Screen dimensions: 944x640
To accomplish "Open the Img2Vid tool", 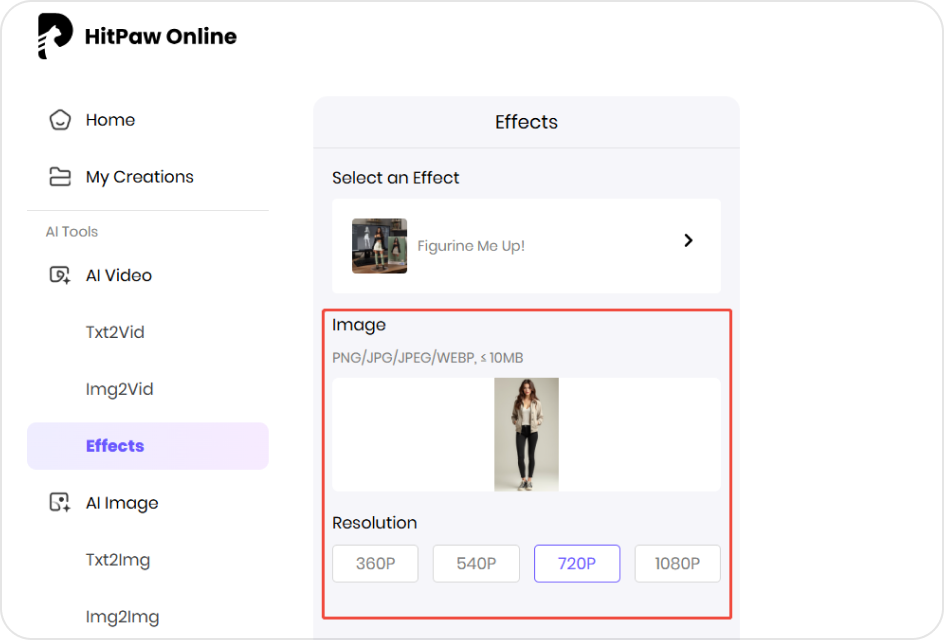I will tap(118, 389).
